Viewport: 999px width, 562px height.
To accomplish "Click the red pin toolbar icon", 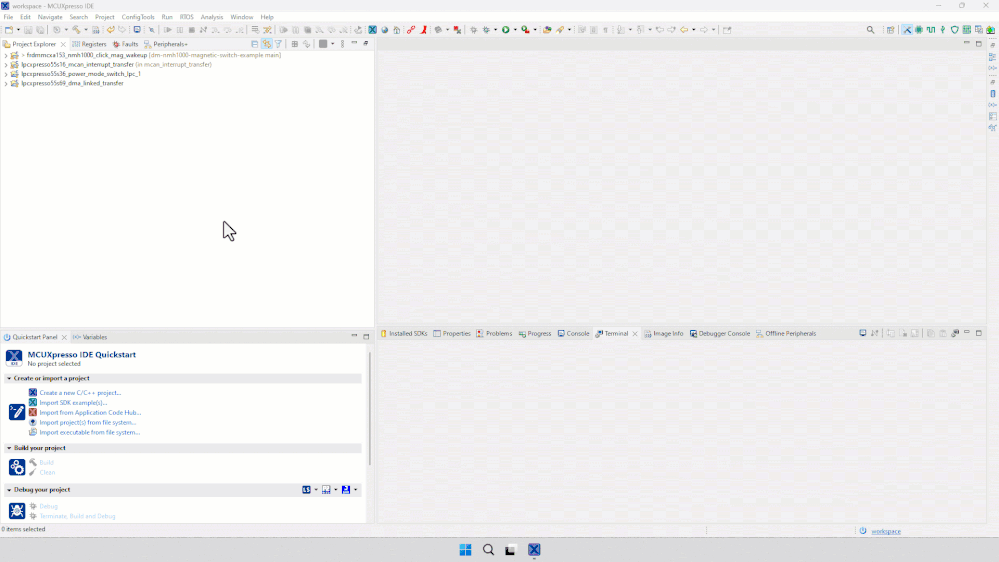I will click(x=424, y=30).
